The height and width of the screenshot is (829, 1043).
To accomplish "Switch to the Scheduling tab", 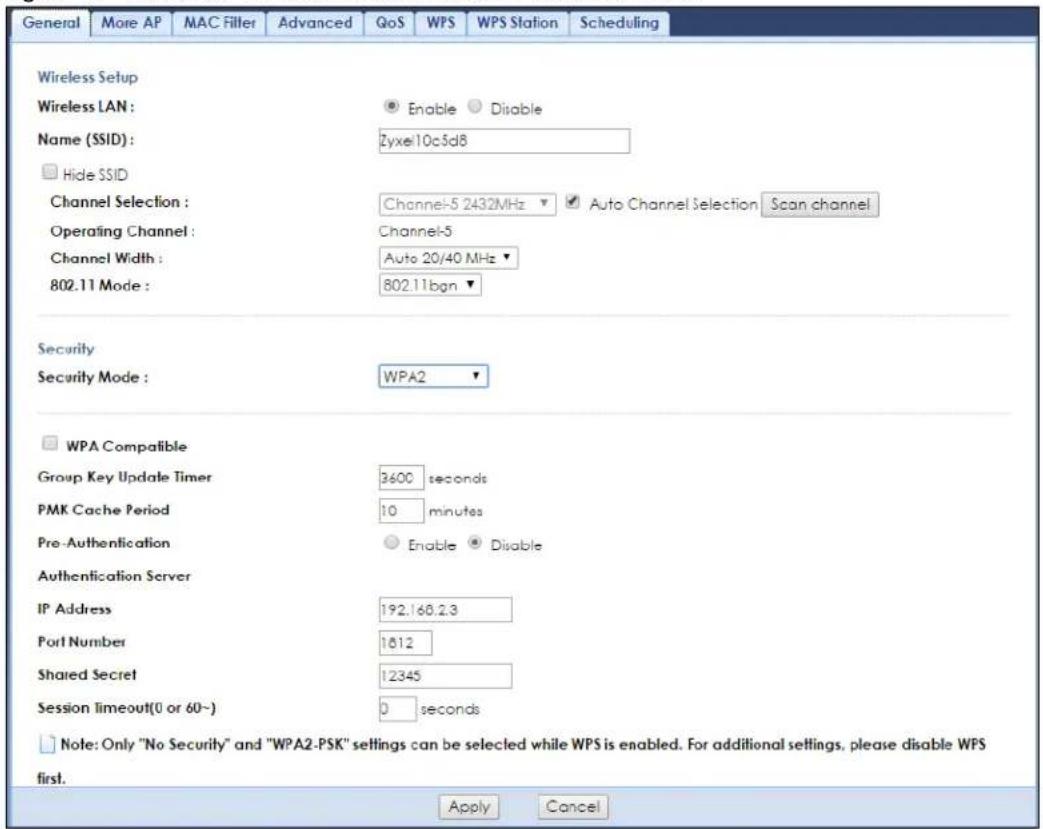I will (619, 23).
